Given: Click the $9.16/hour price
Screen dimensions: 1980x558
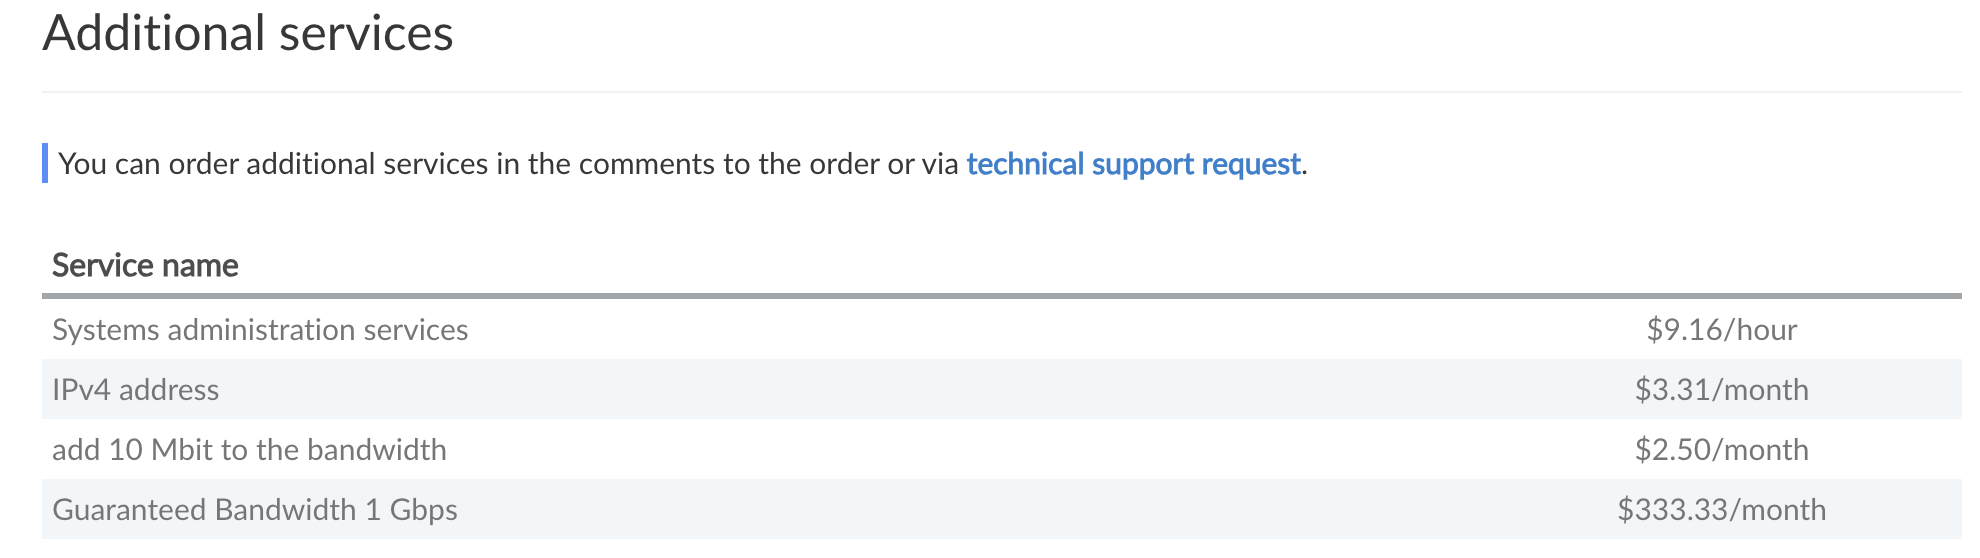Looking at the screenshot, I should pos(1721,330).
